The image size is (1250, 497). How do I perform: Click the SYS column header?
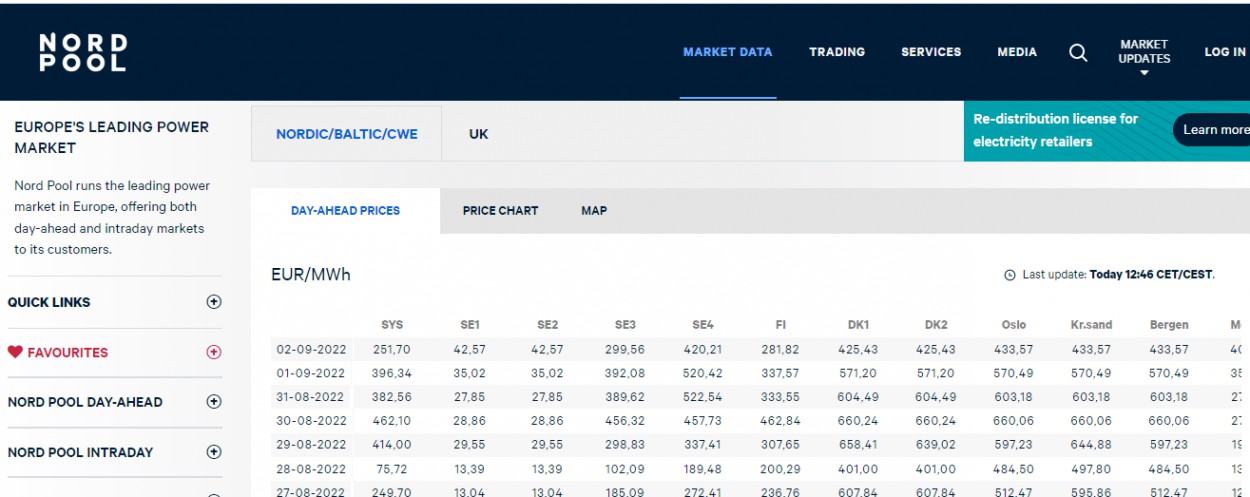392,325
